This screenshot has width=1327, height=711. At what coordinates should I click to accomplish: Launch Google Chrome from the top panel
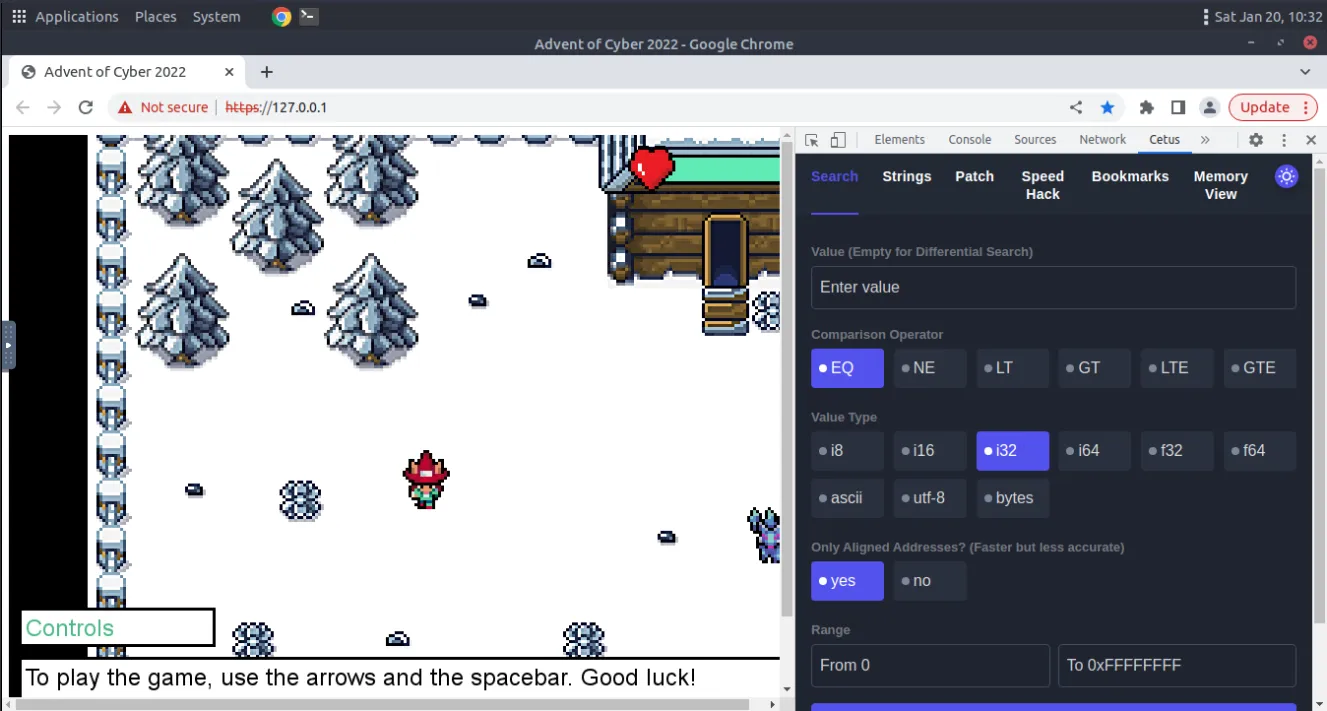click(x=282, y=16)
